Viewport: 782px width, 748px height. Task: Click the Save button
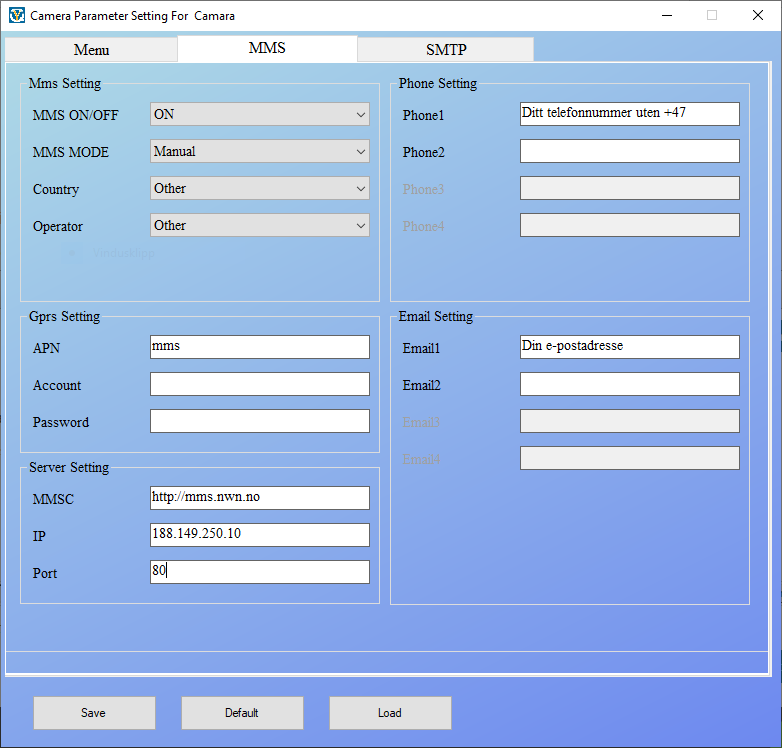[x=94, y=713]
